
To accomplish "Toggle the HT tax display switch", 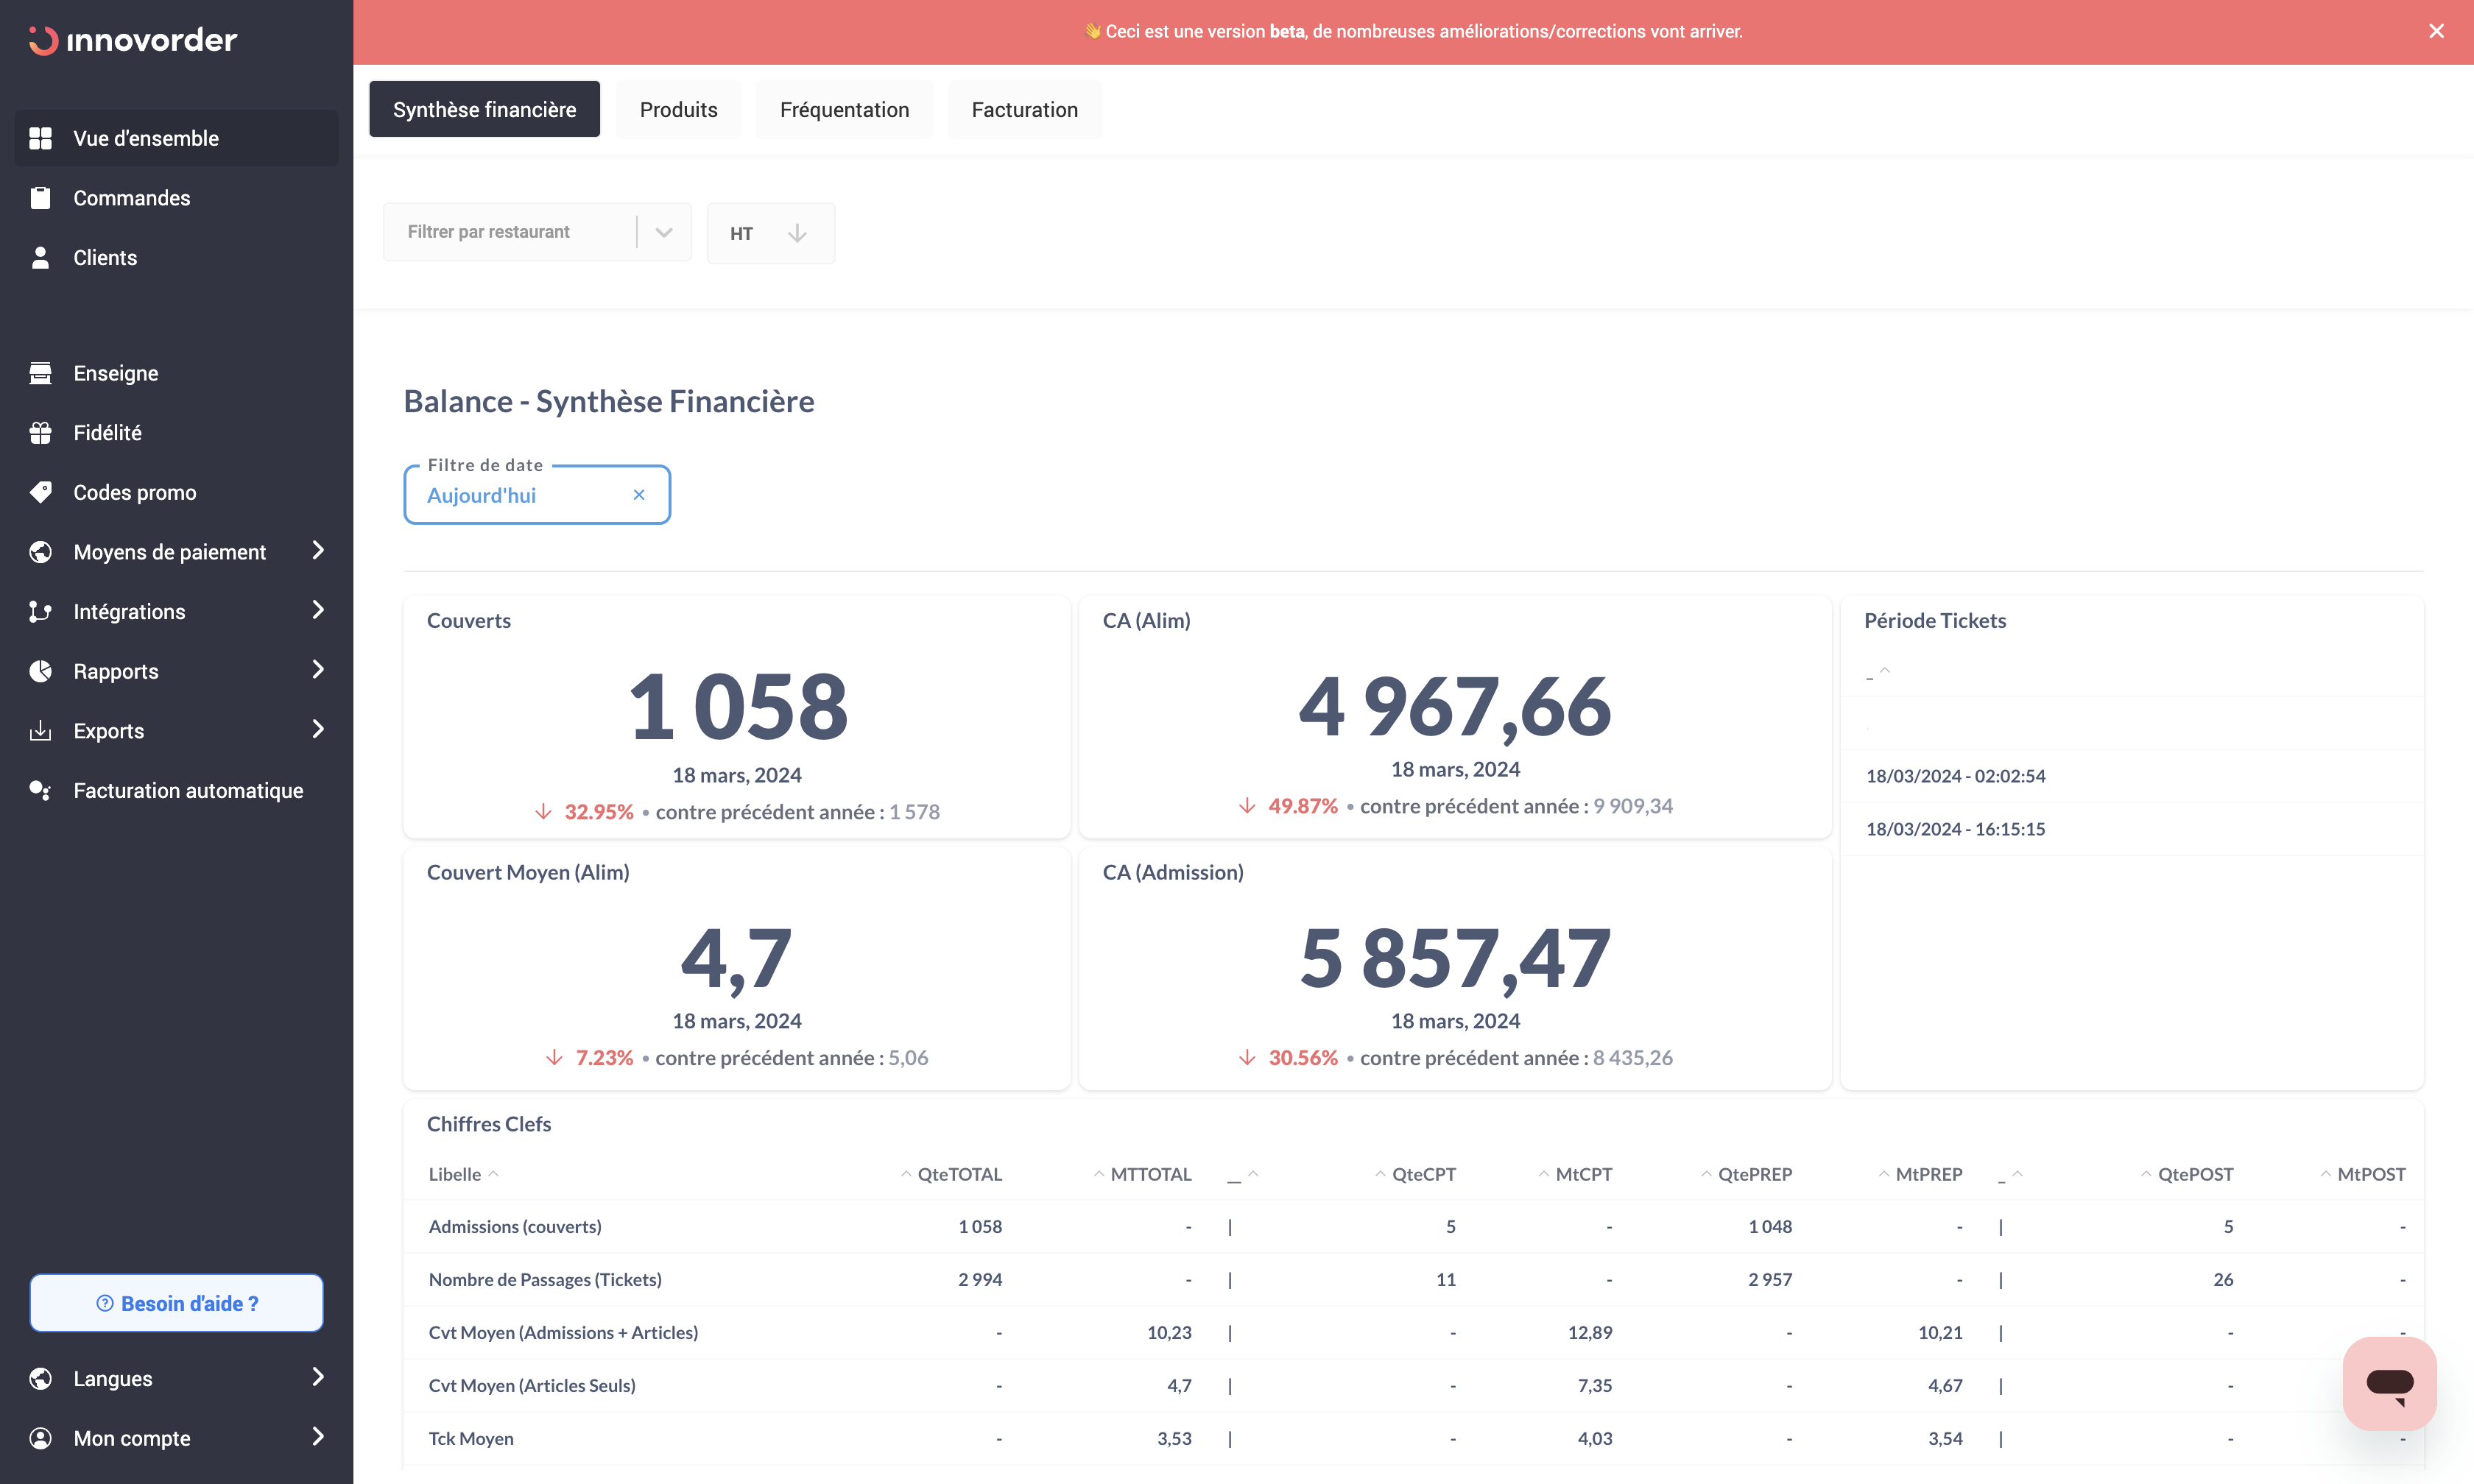I will pyautogui.click(x=769, y=233).
